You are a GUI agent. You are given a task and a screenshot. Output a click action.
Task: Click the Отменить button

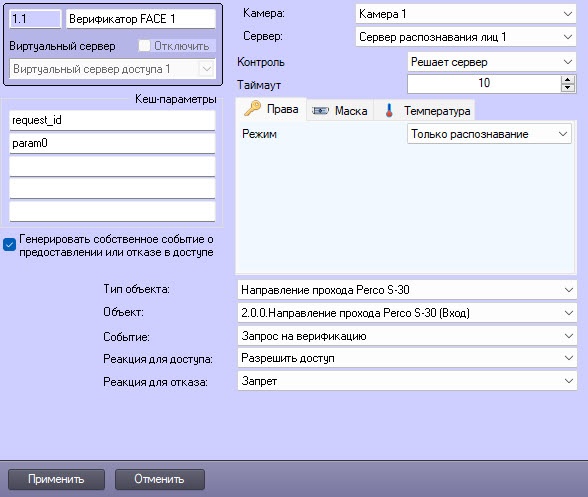tap(160, 479)
